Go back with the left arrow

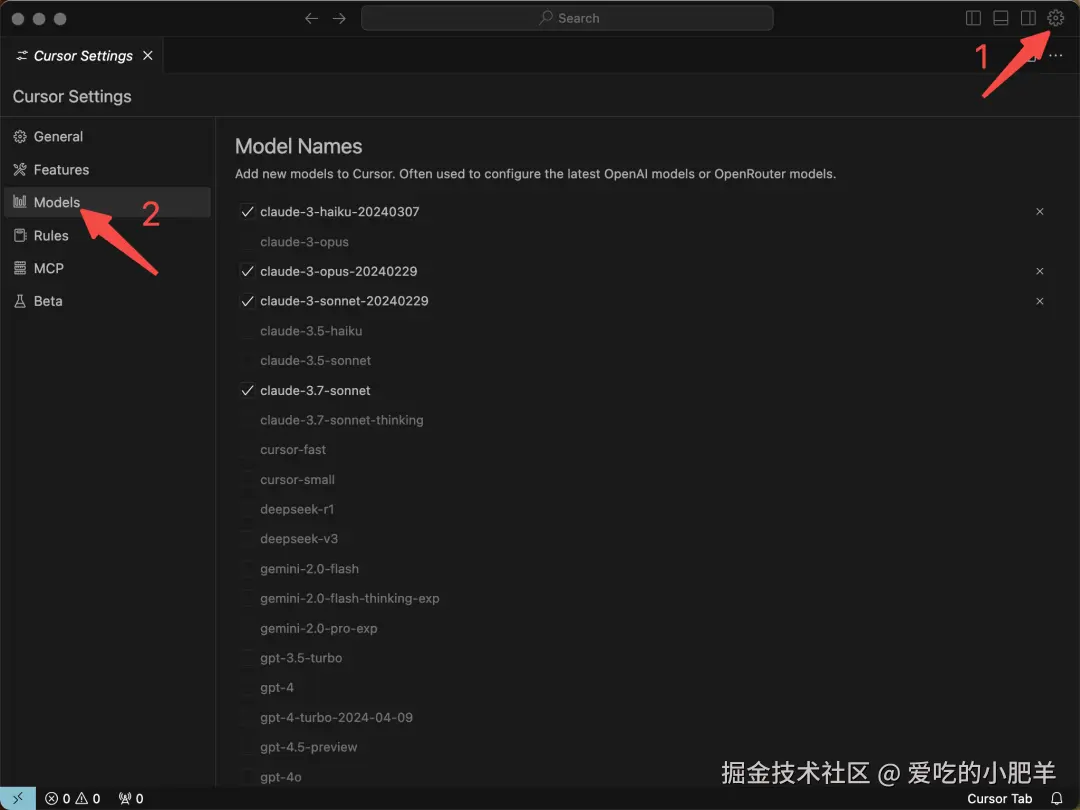coord(311,18)
